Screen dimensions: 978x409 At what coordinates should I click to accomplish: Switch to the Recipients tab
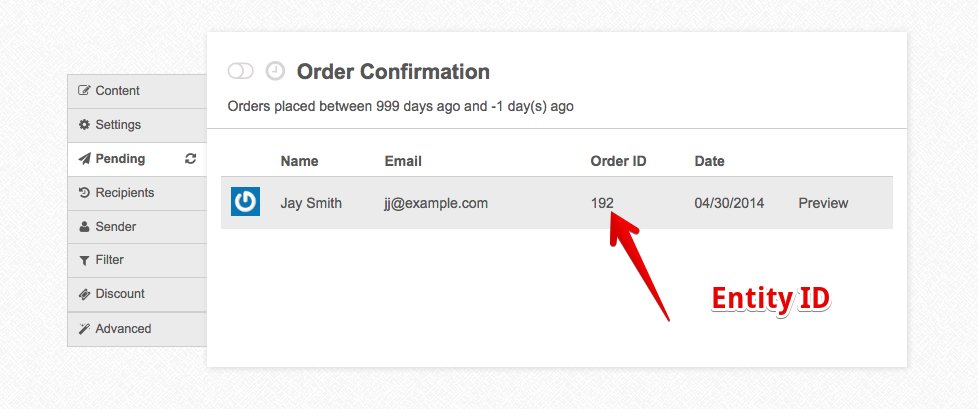tap(124, 193)
